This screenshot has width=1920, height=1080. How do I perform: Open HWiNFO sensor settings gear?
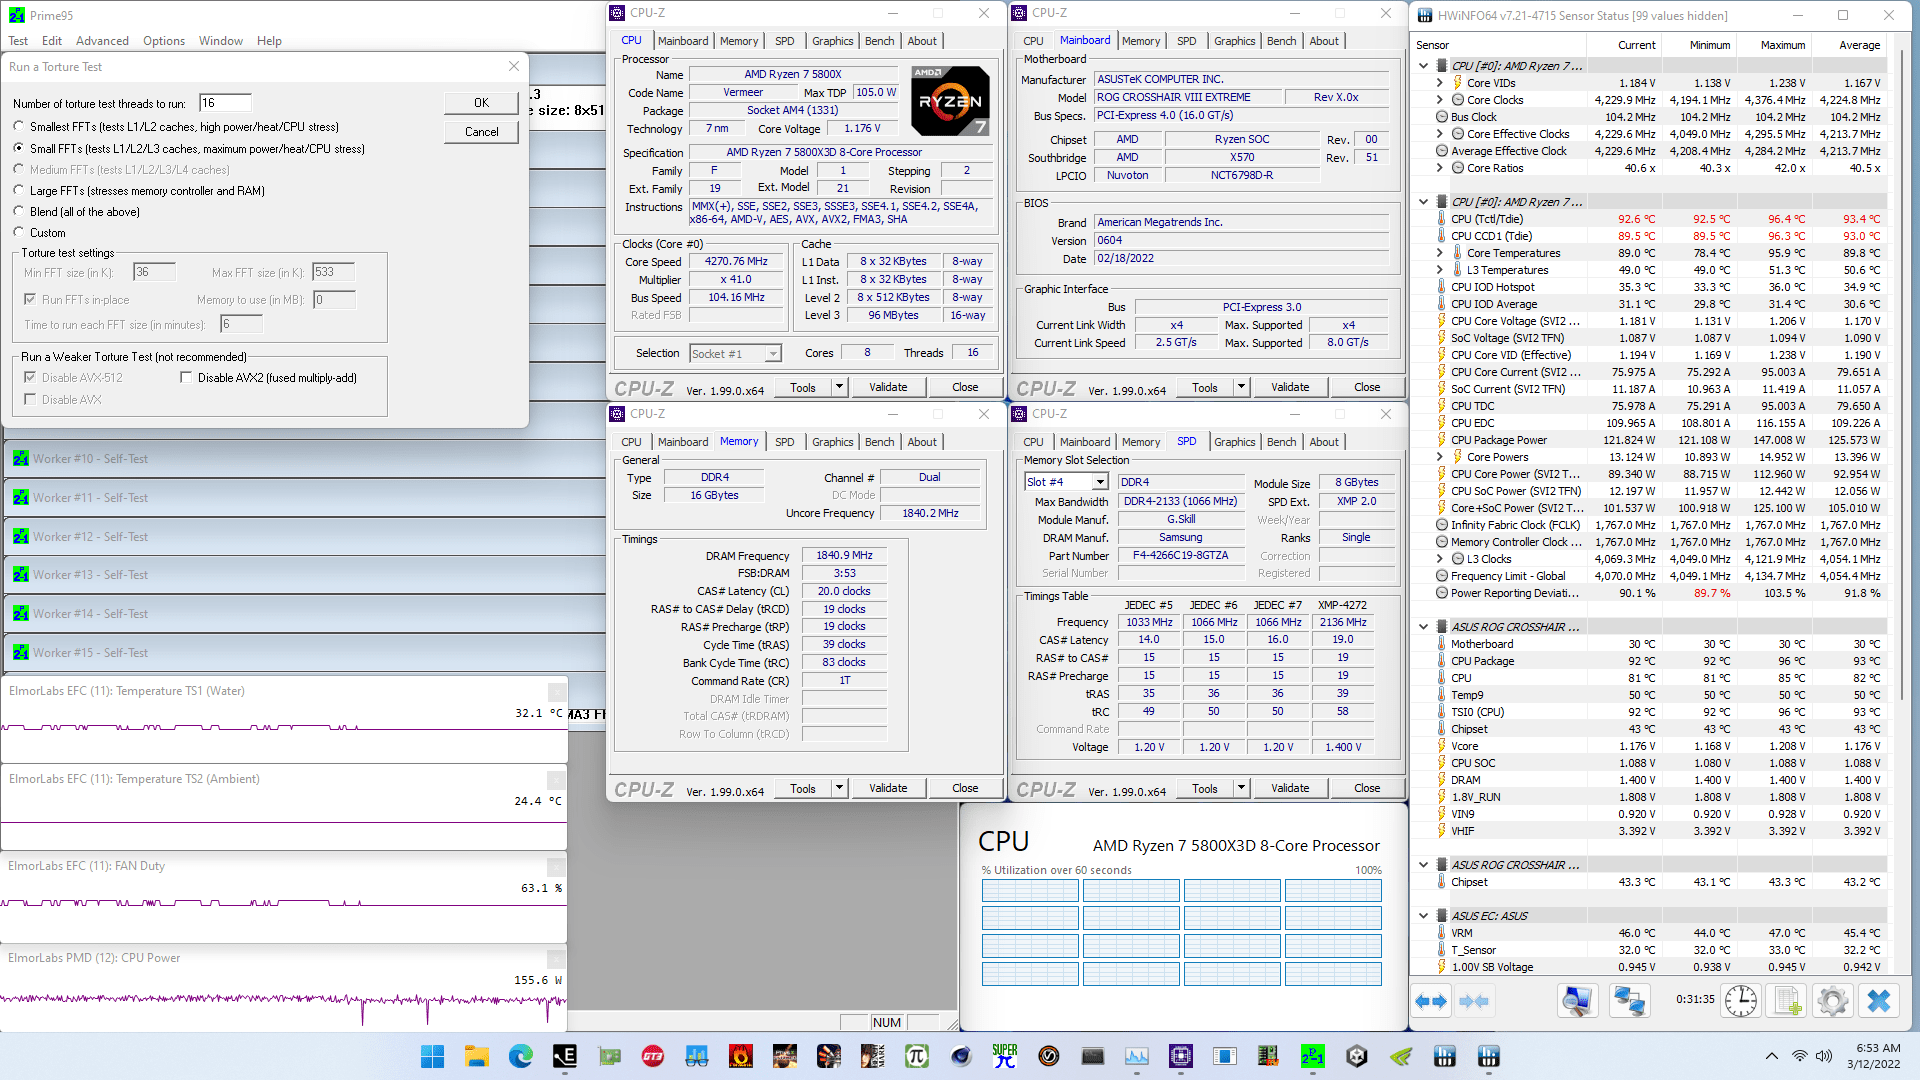[x=1832, y=1000]
